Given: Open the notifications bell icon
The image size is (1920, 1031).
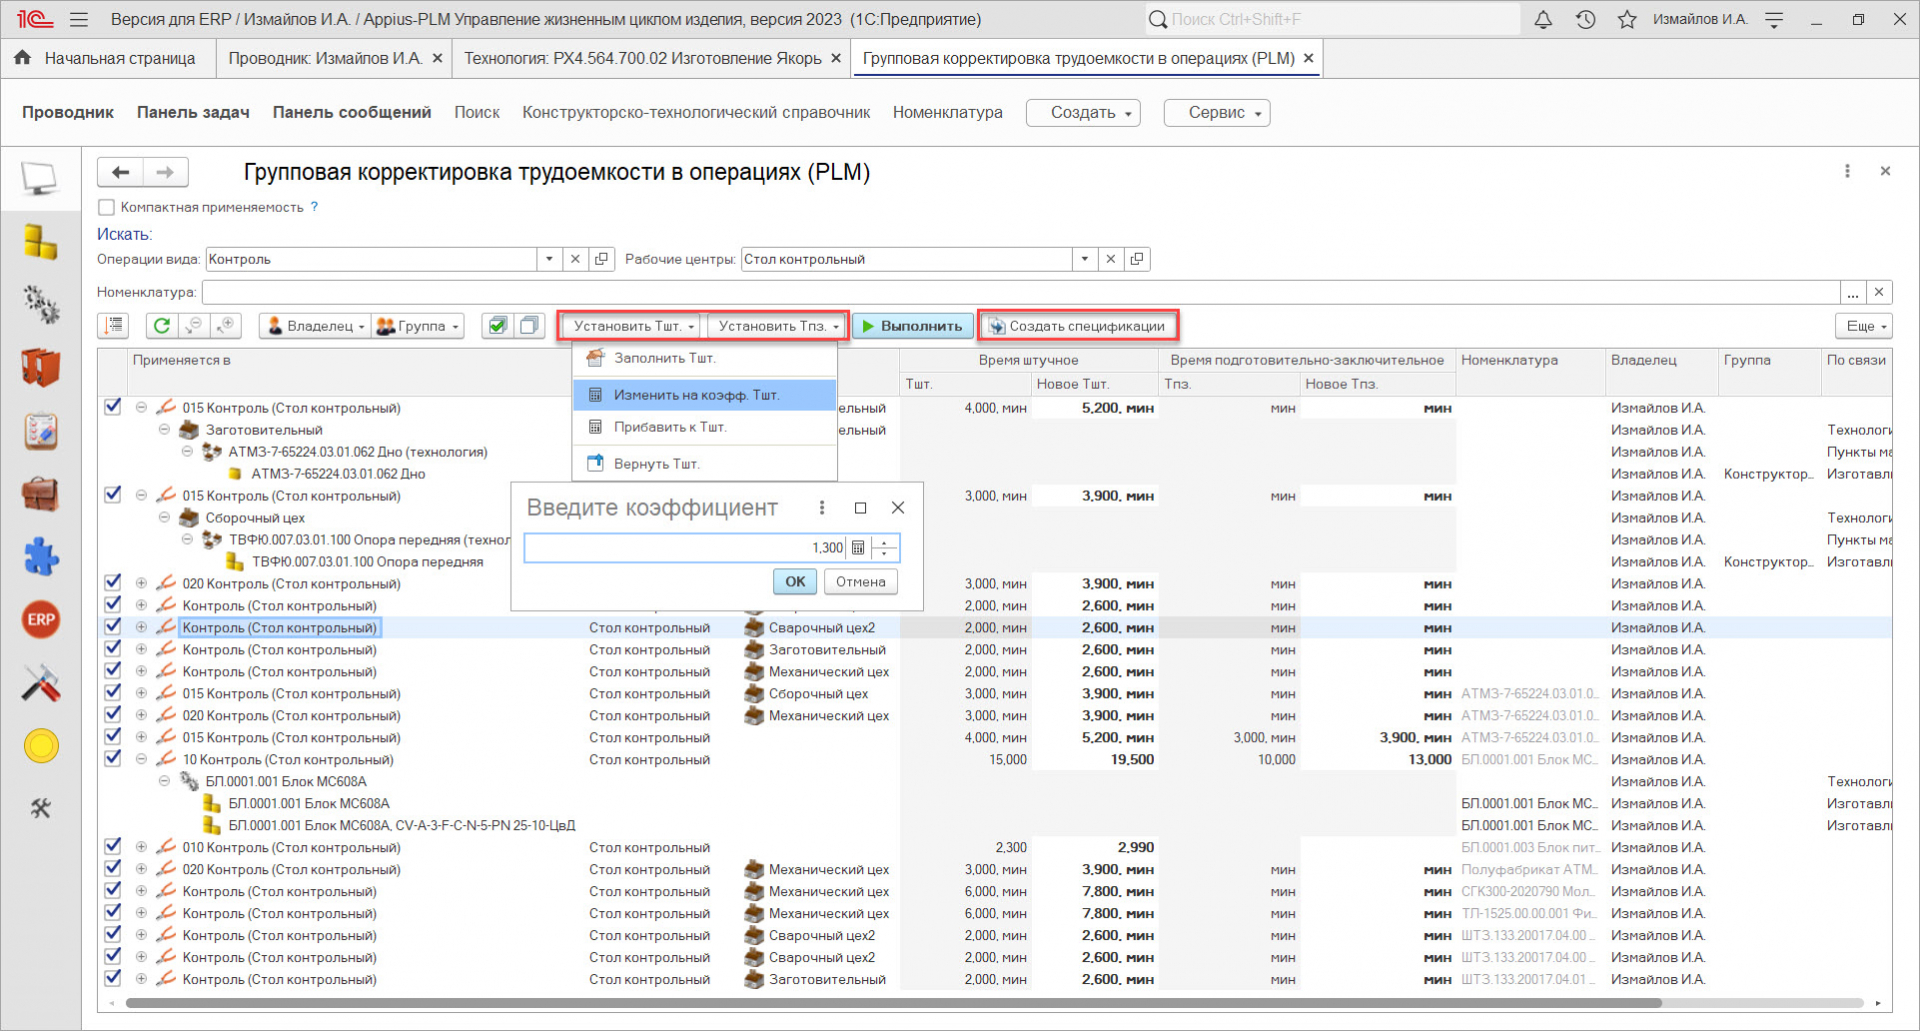Looking at the screenshot, I should click(1543, 19).
